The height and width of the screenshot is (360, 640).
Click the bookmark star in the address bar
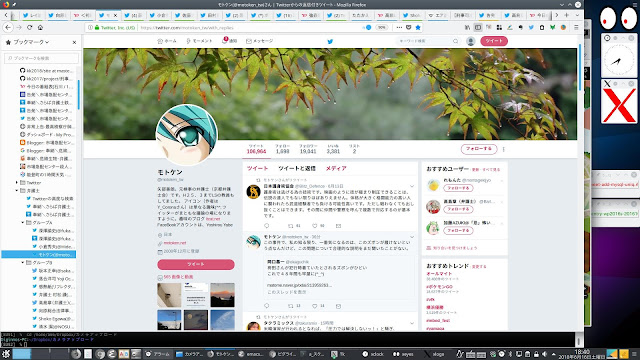pos(418,27)
